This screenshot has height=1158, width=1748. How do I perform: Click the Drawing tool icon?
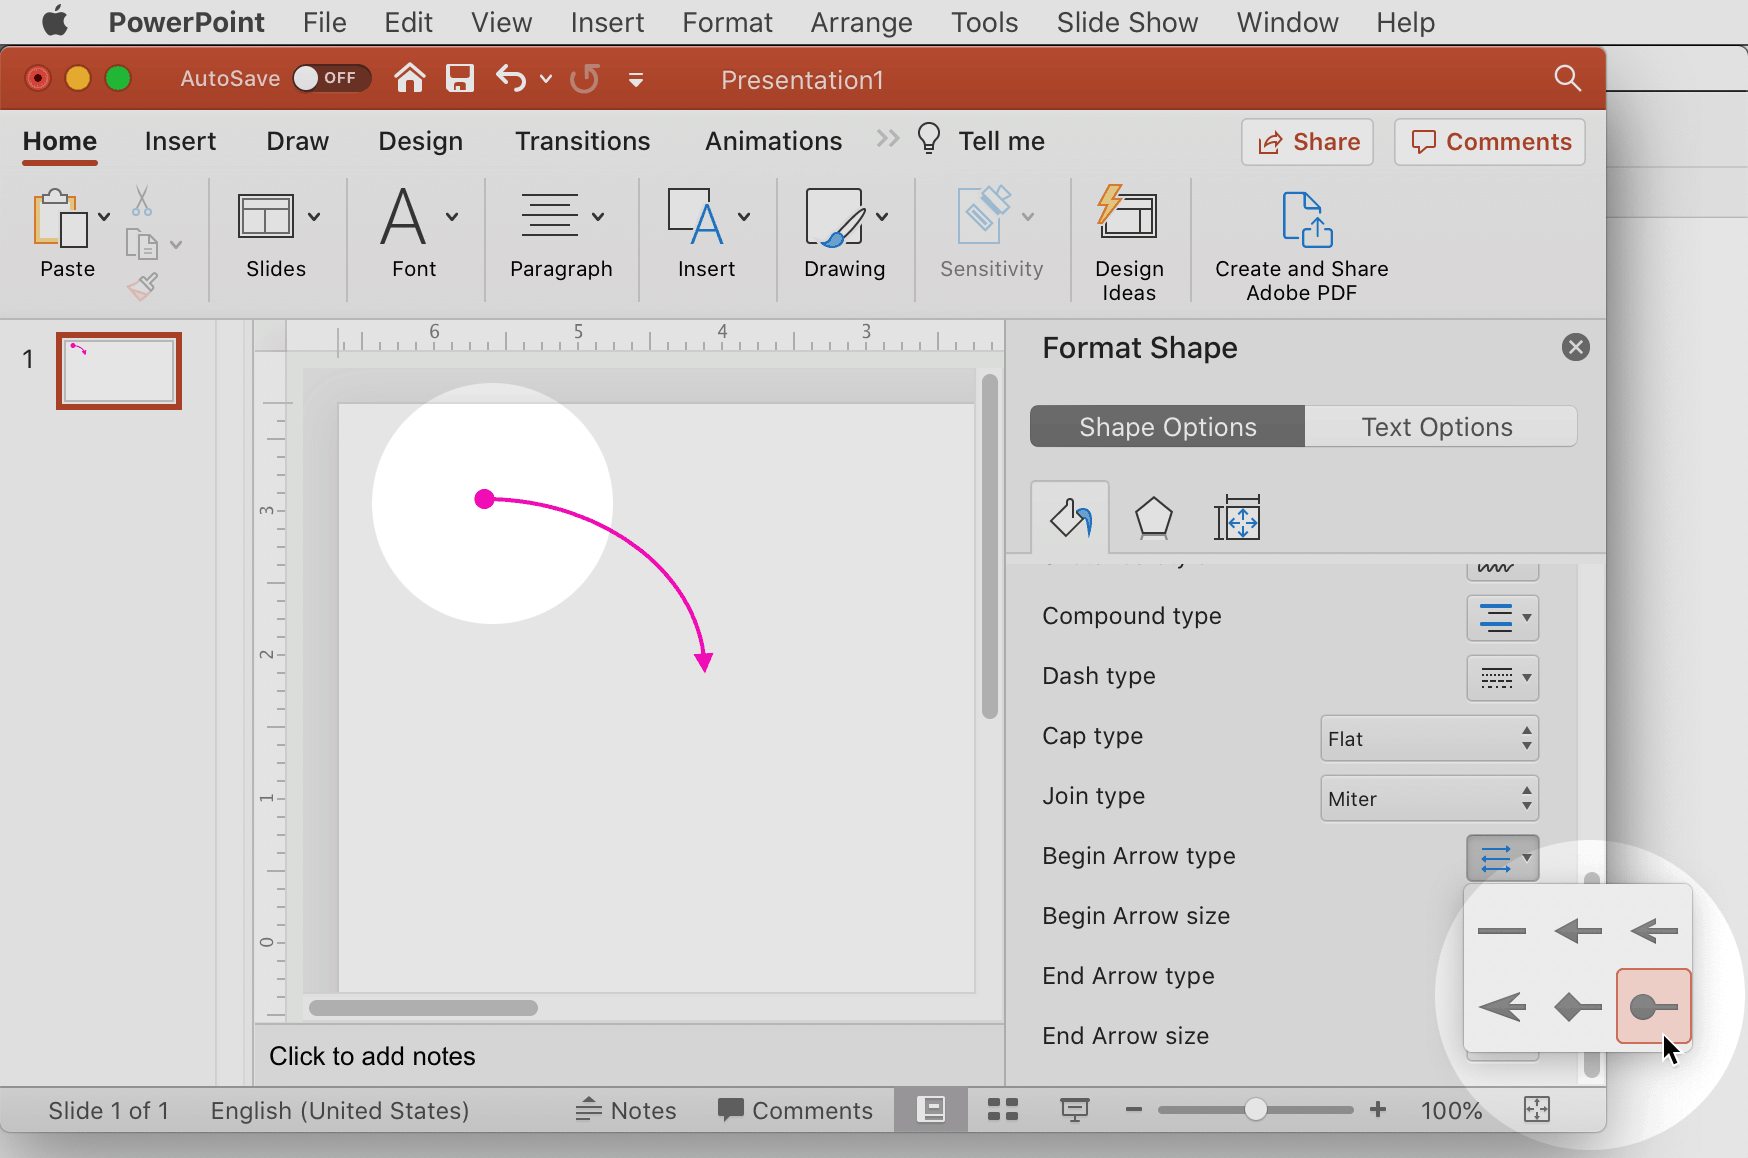(835, 217)
